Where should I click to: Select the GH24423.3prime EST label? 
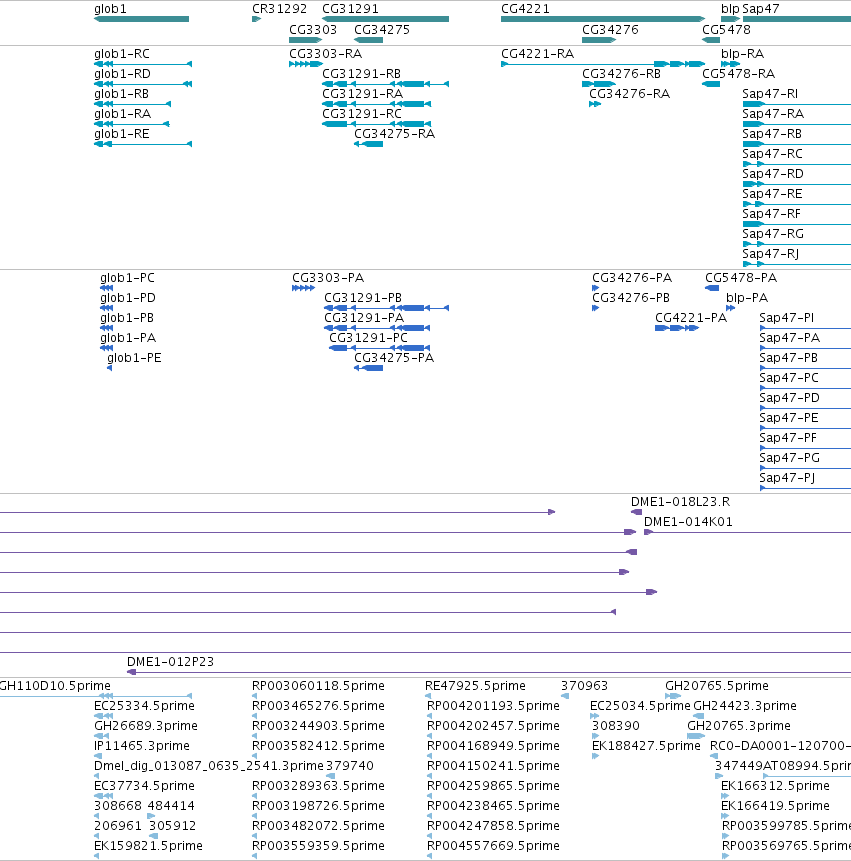pyautogui.click(x=744, y=706)
